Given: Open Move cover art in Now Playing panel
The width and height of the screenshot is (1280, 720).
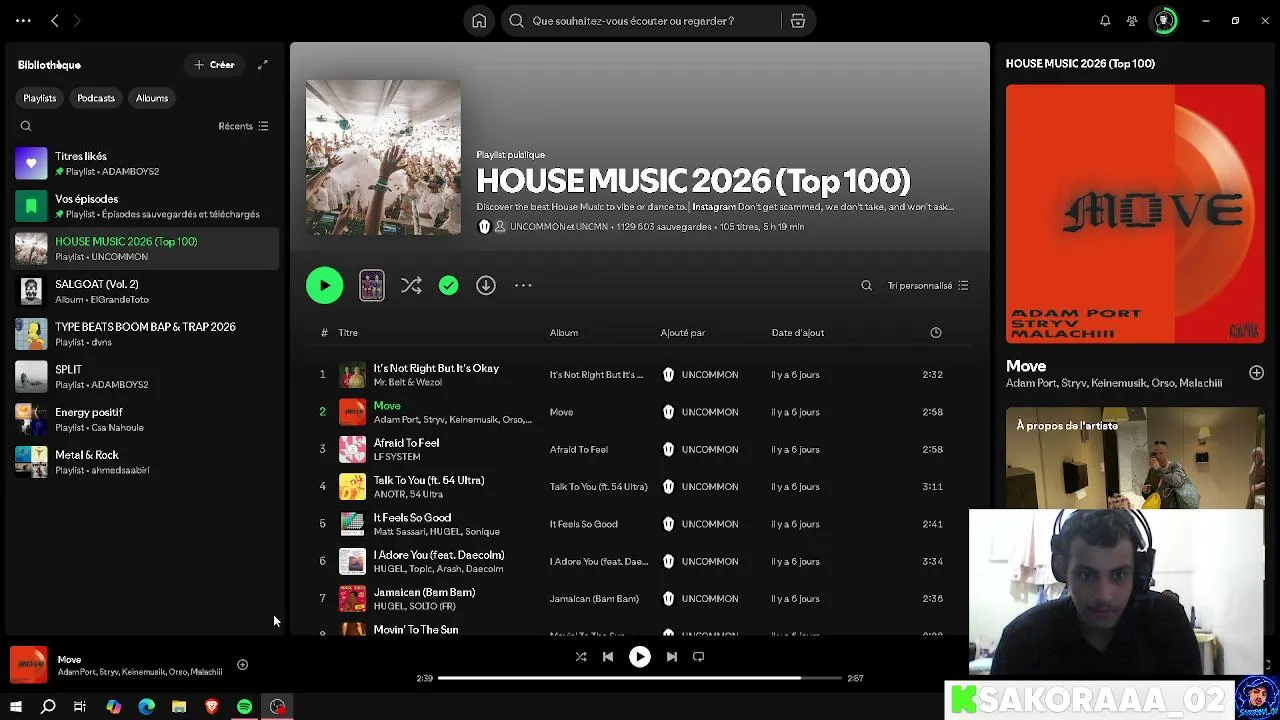Looking at the screenshot, I should click(x=1135, y=214).
